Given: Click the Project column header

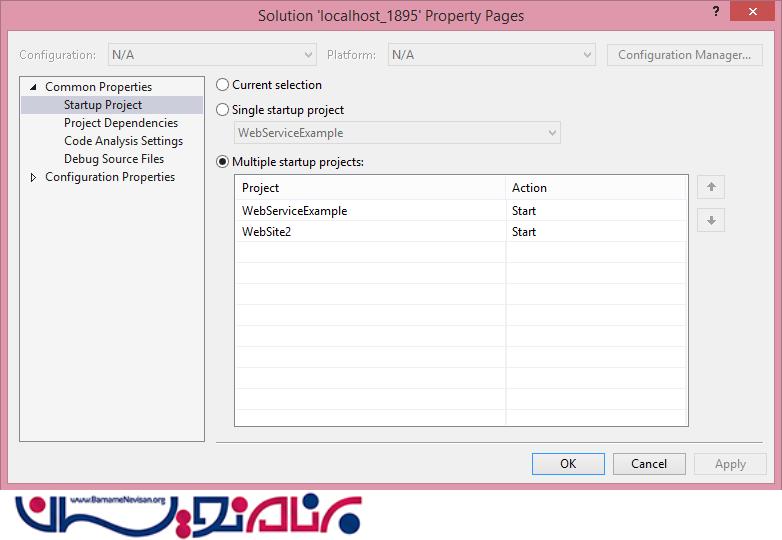Looking at the screenshot, I should point(370,188).
